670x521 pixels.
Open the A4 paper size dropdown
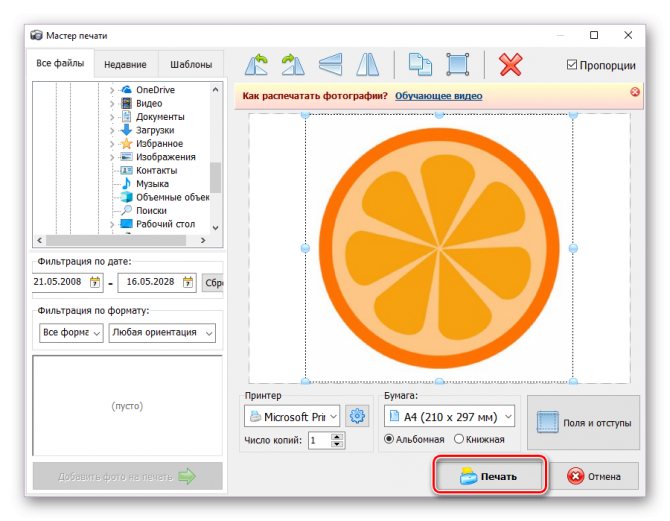(448, 416)
